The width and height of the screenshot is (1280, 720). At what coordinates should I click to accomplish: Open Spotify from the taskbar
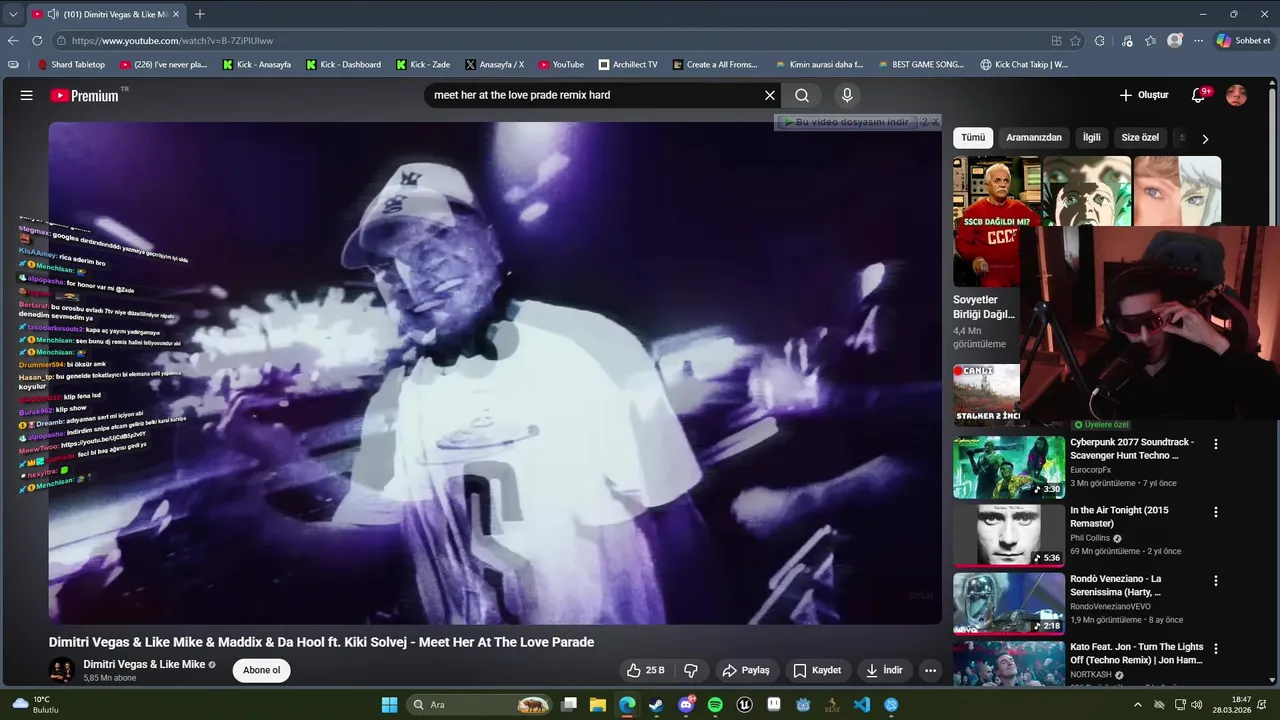point(715,705)
